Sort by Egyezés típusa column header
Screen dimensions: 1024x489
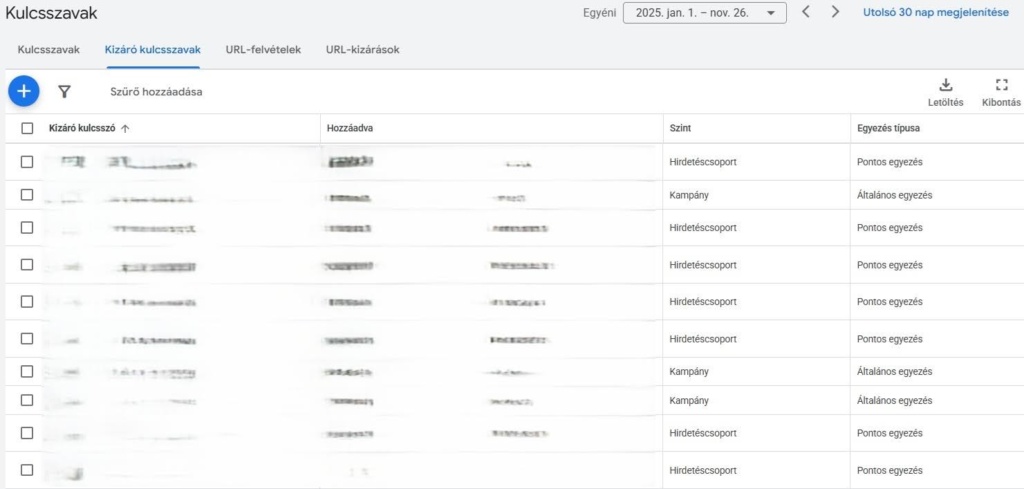[x=888, y=128]
